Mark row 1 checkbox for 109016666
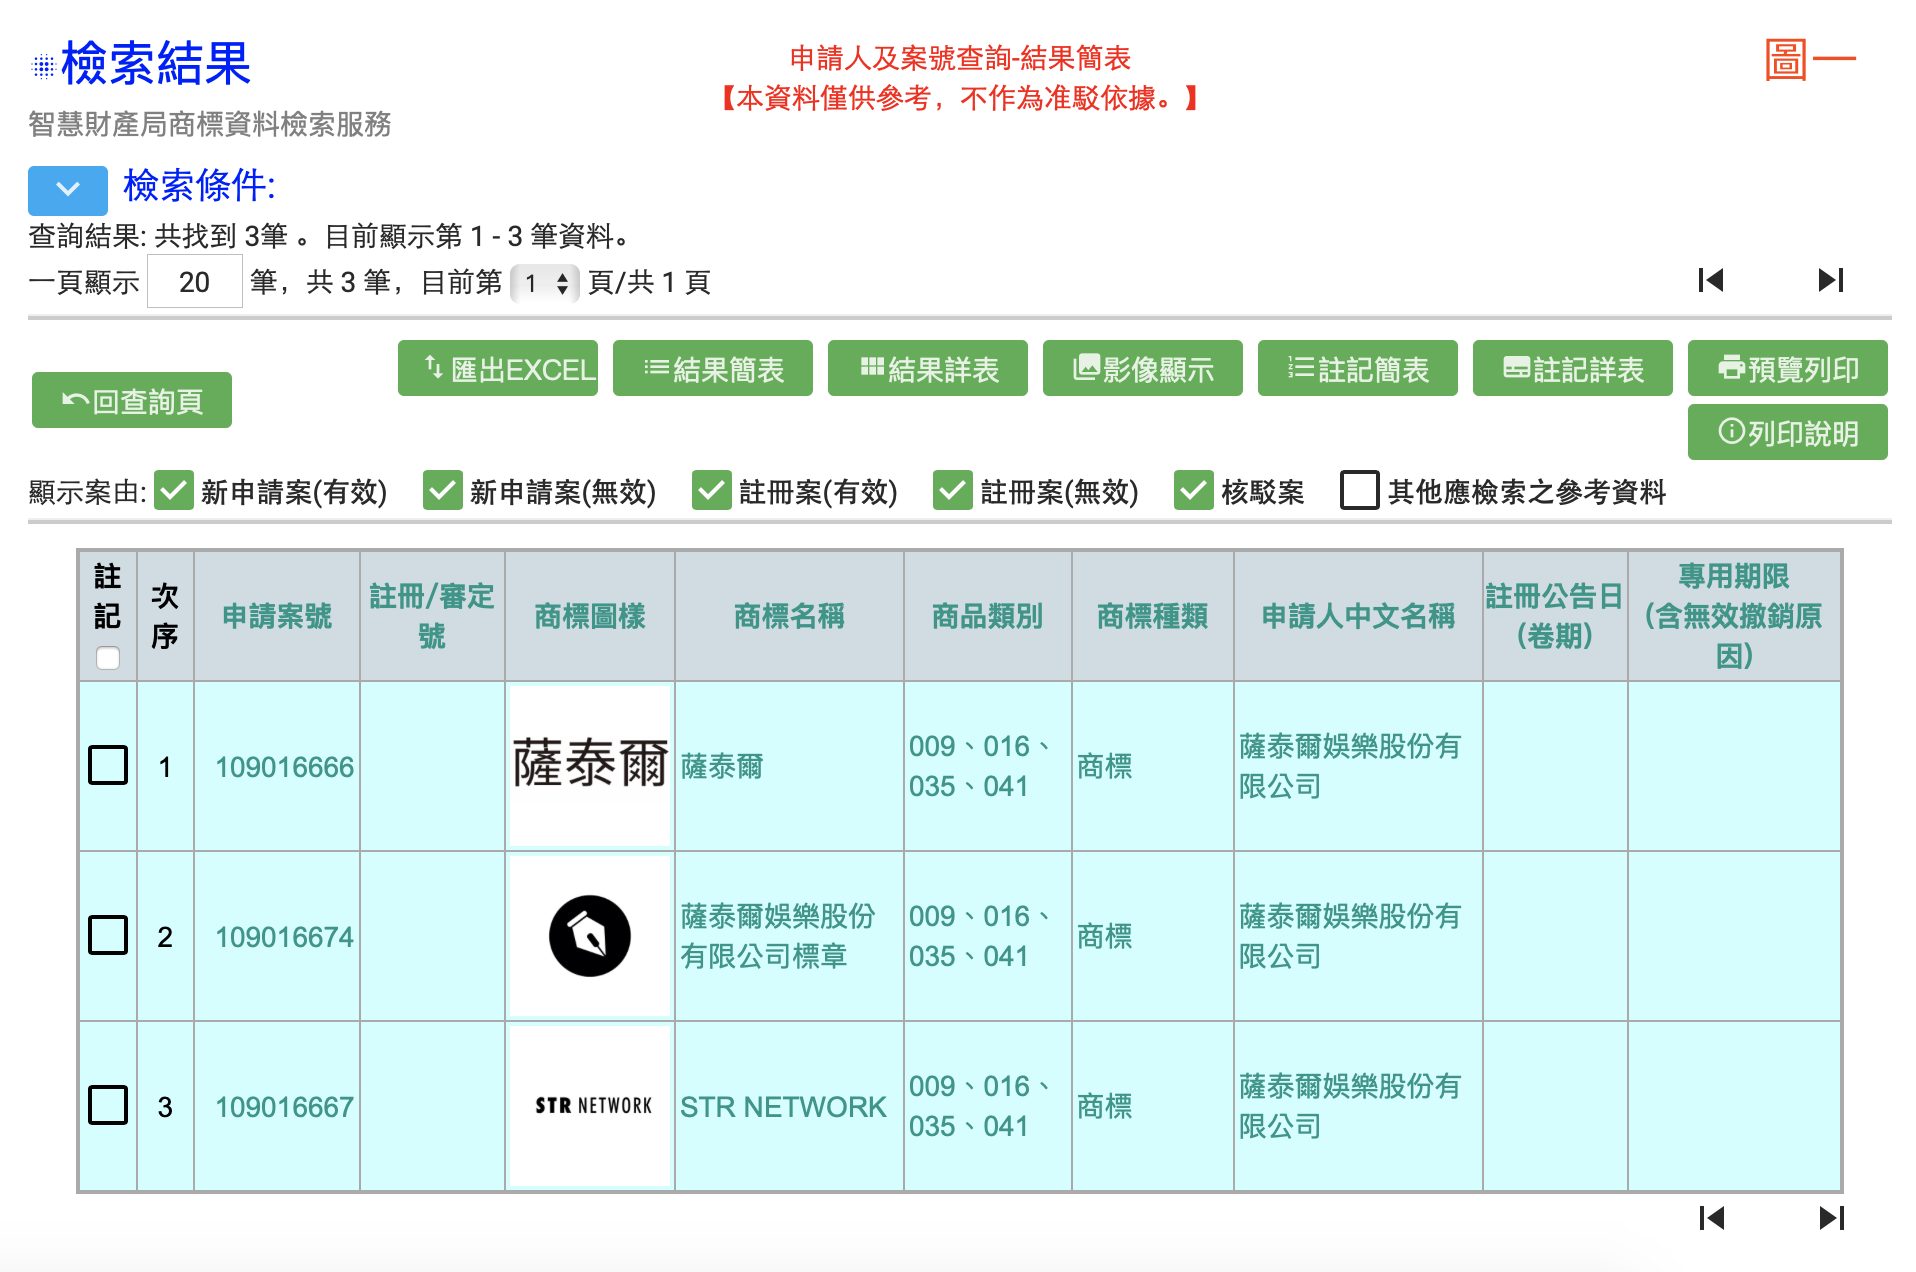This screenshot has height=1272, width=1916. tap(108, 765)
